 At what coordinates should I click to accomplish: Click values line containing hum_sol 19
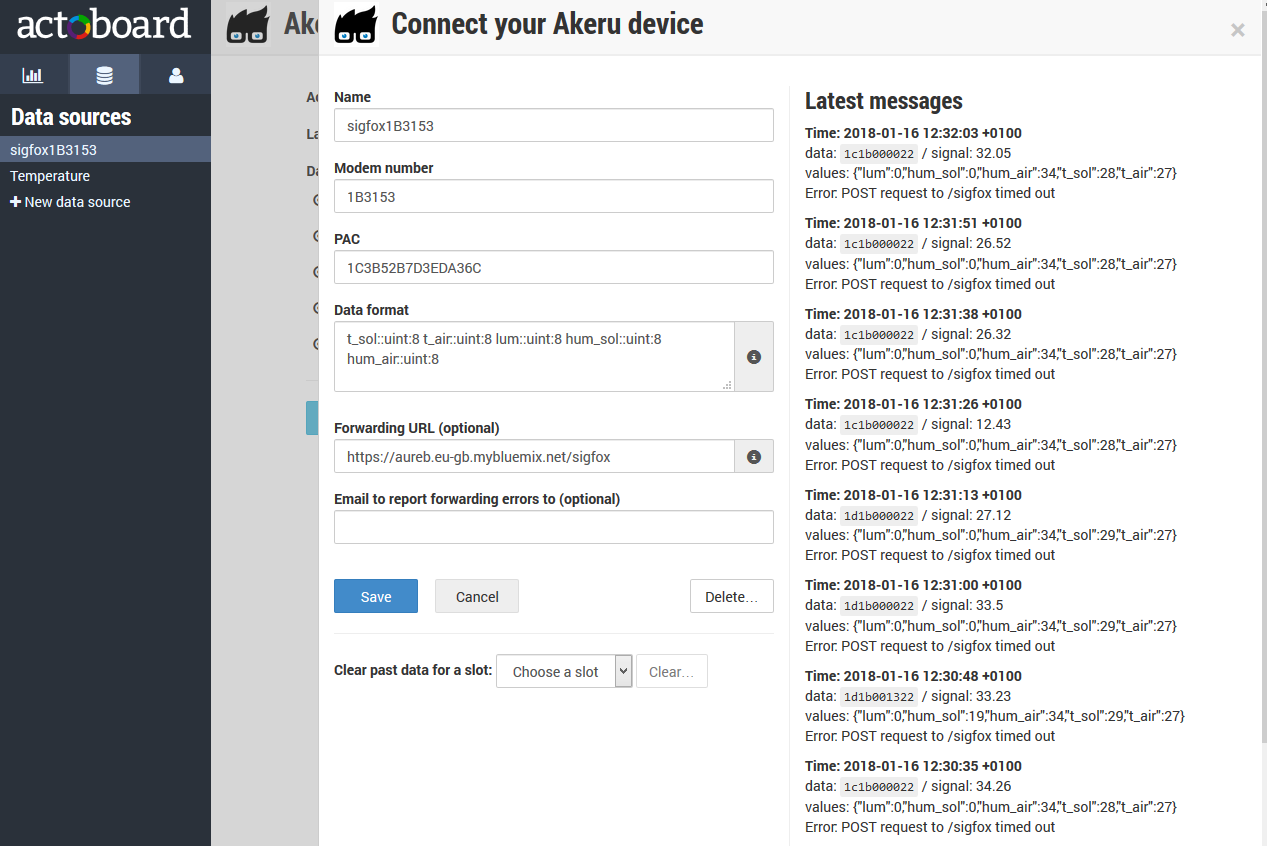pyautogui.click(x=995, y=716)
